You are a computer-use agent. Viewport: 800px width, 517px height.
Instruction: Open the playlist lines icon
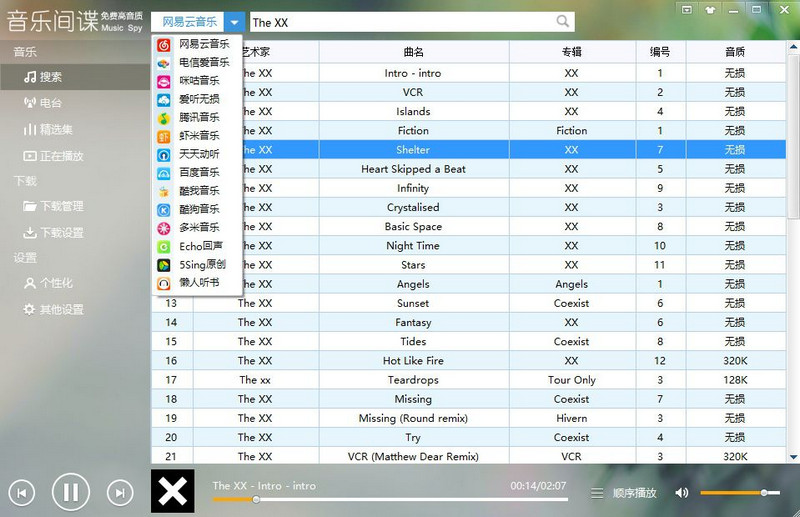point(597,494)
